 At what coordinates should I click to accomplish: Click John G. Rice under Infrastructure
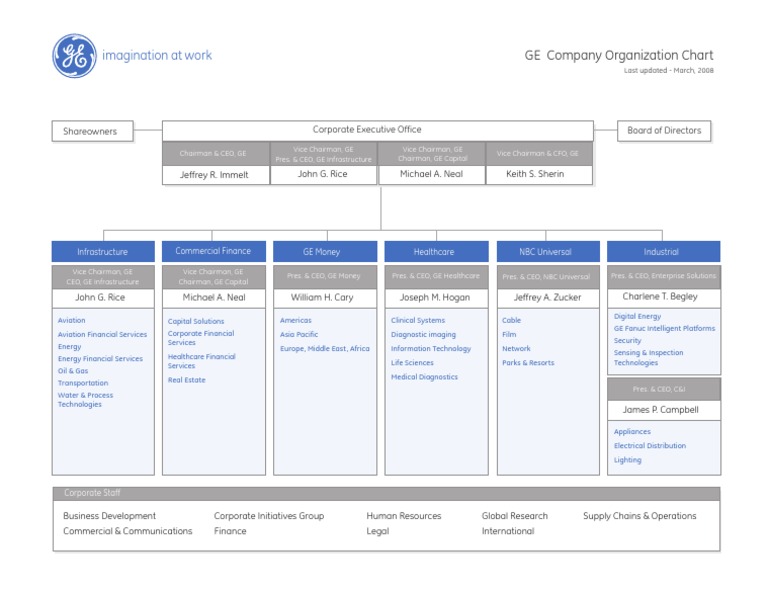coord(103,298)
